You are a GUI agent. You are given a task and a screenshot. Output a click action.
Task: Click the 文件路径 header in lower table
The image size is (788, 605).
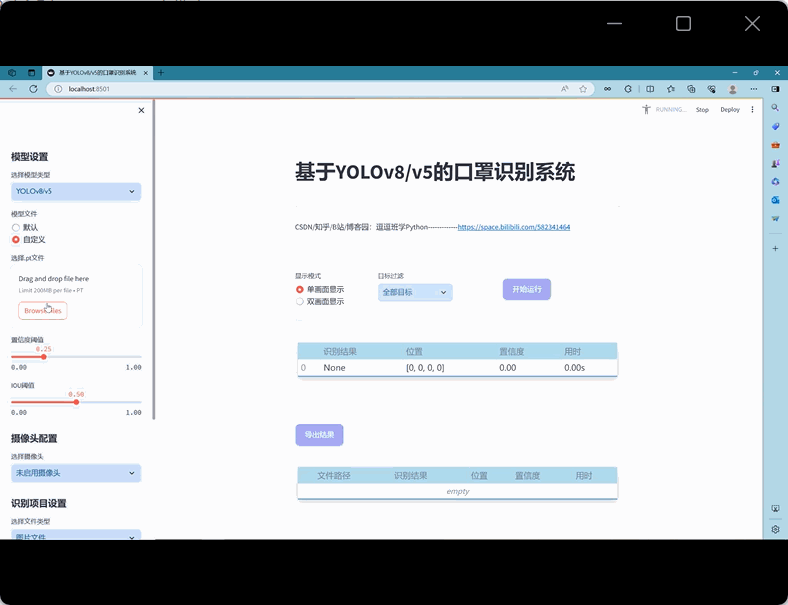pyautogui.click(x=334, y=476)
